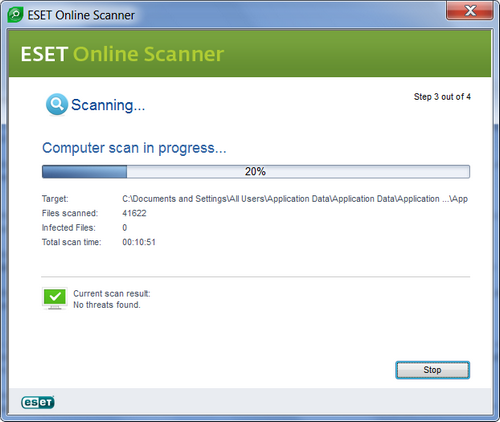
Task: Click the files scanned value 41622
Action: pyautogui.click(x=134, y=213)
